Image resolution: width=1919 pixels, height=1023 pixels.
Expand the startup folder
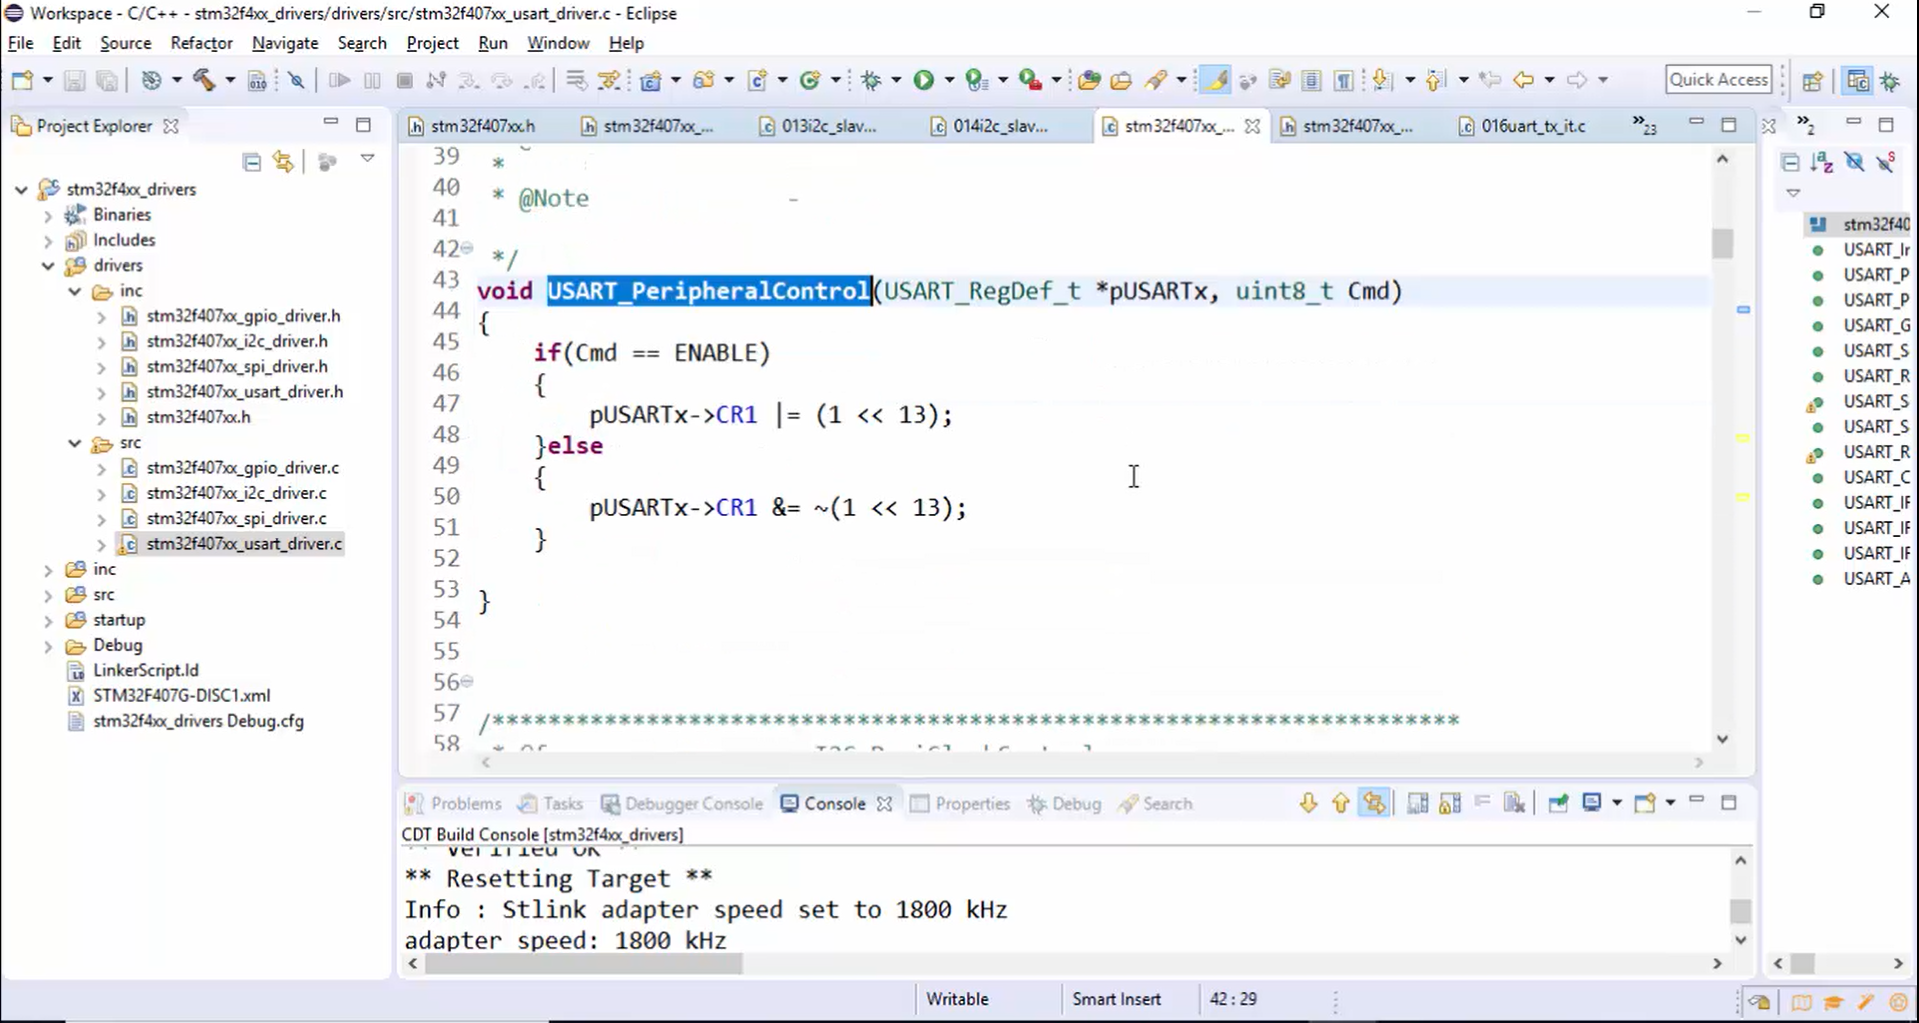47,620
